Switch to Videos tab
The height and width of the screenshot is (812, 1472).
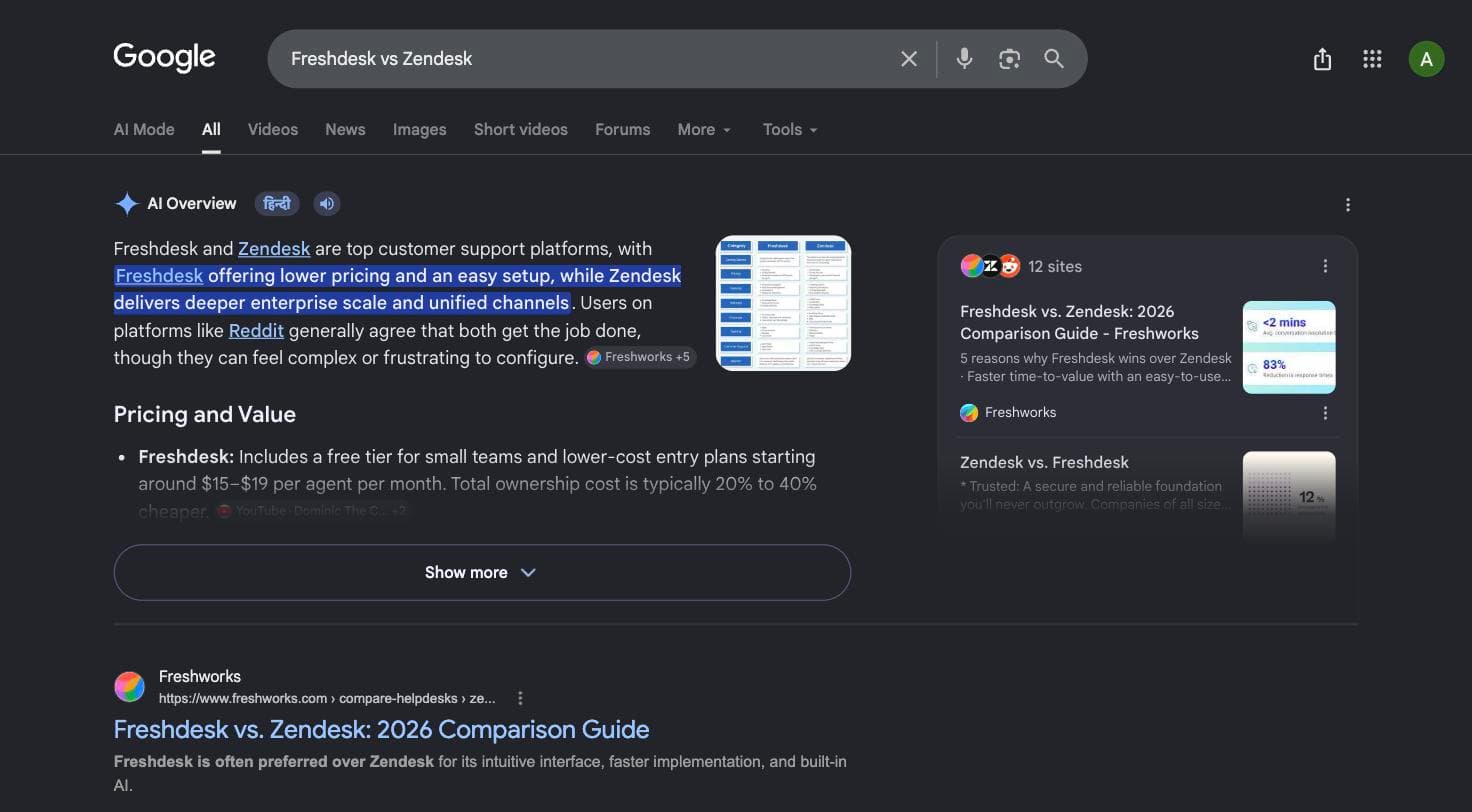[x=273, y=129]
